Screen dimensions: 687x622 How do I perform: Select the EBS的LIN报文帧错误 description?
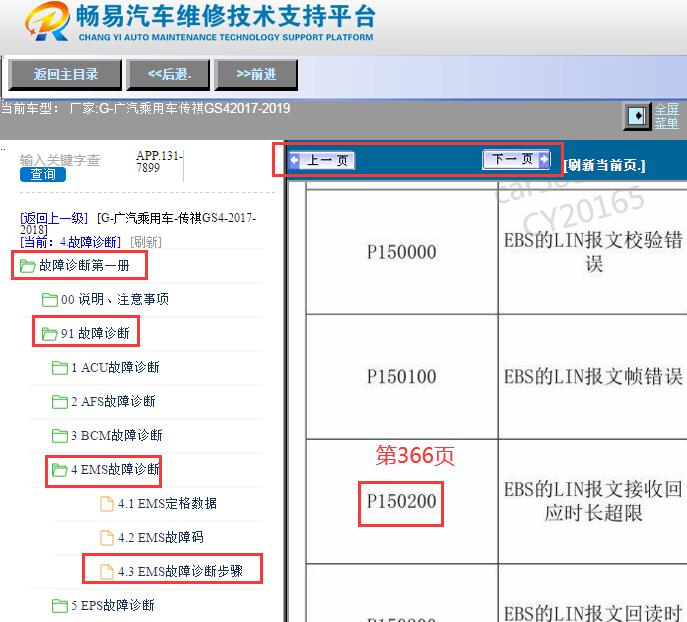point(593,377)
